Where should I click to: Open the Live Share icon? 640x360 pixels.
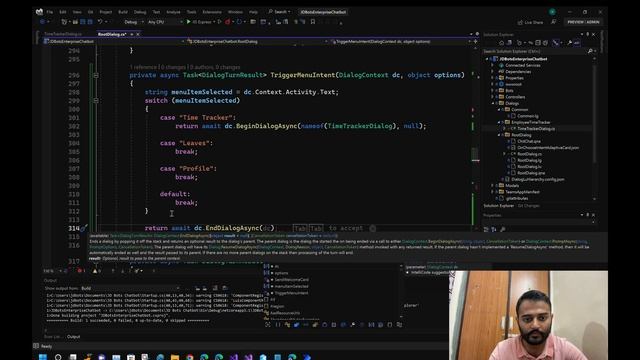point(520,22)
